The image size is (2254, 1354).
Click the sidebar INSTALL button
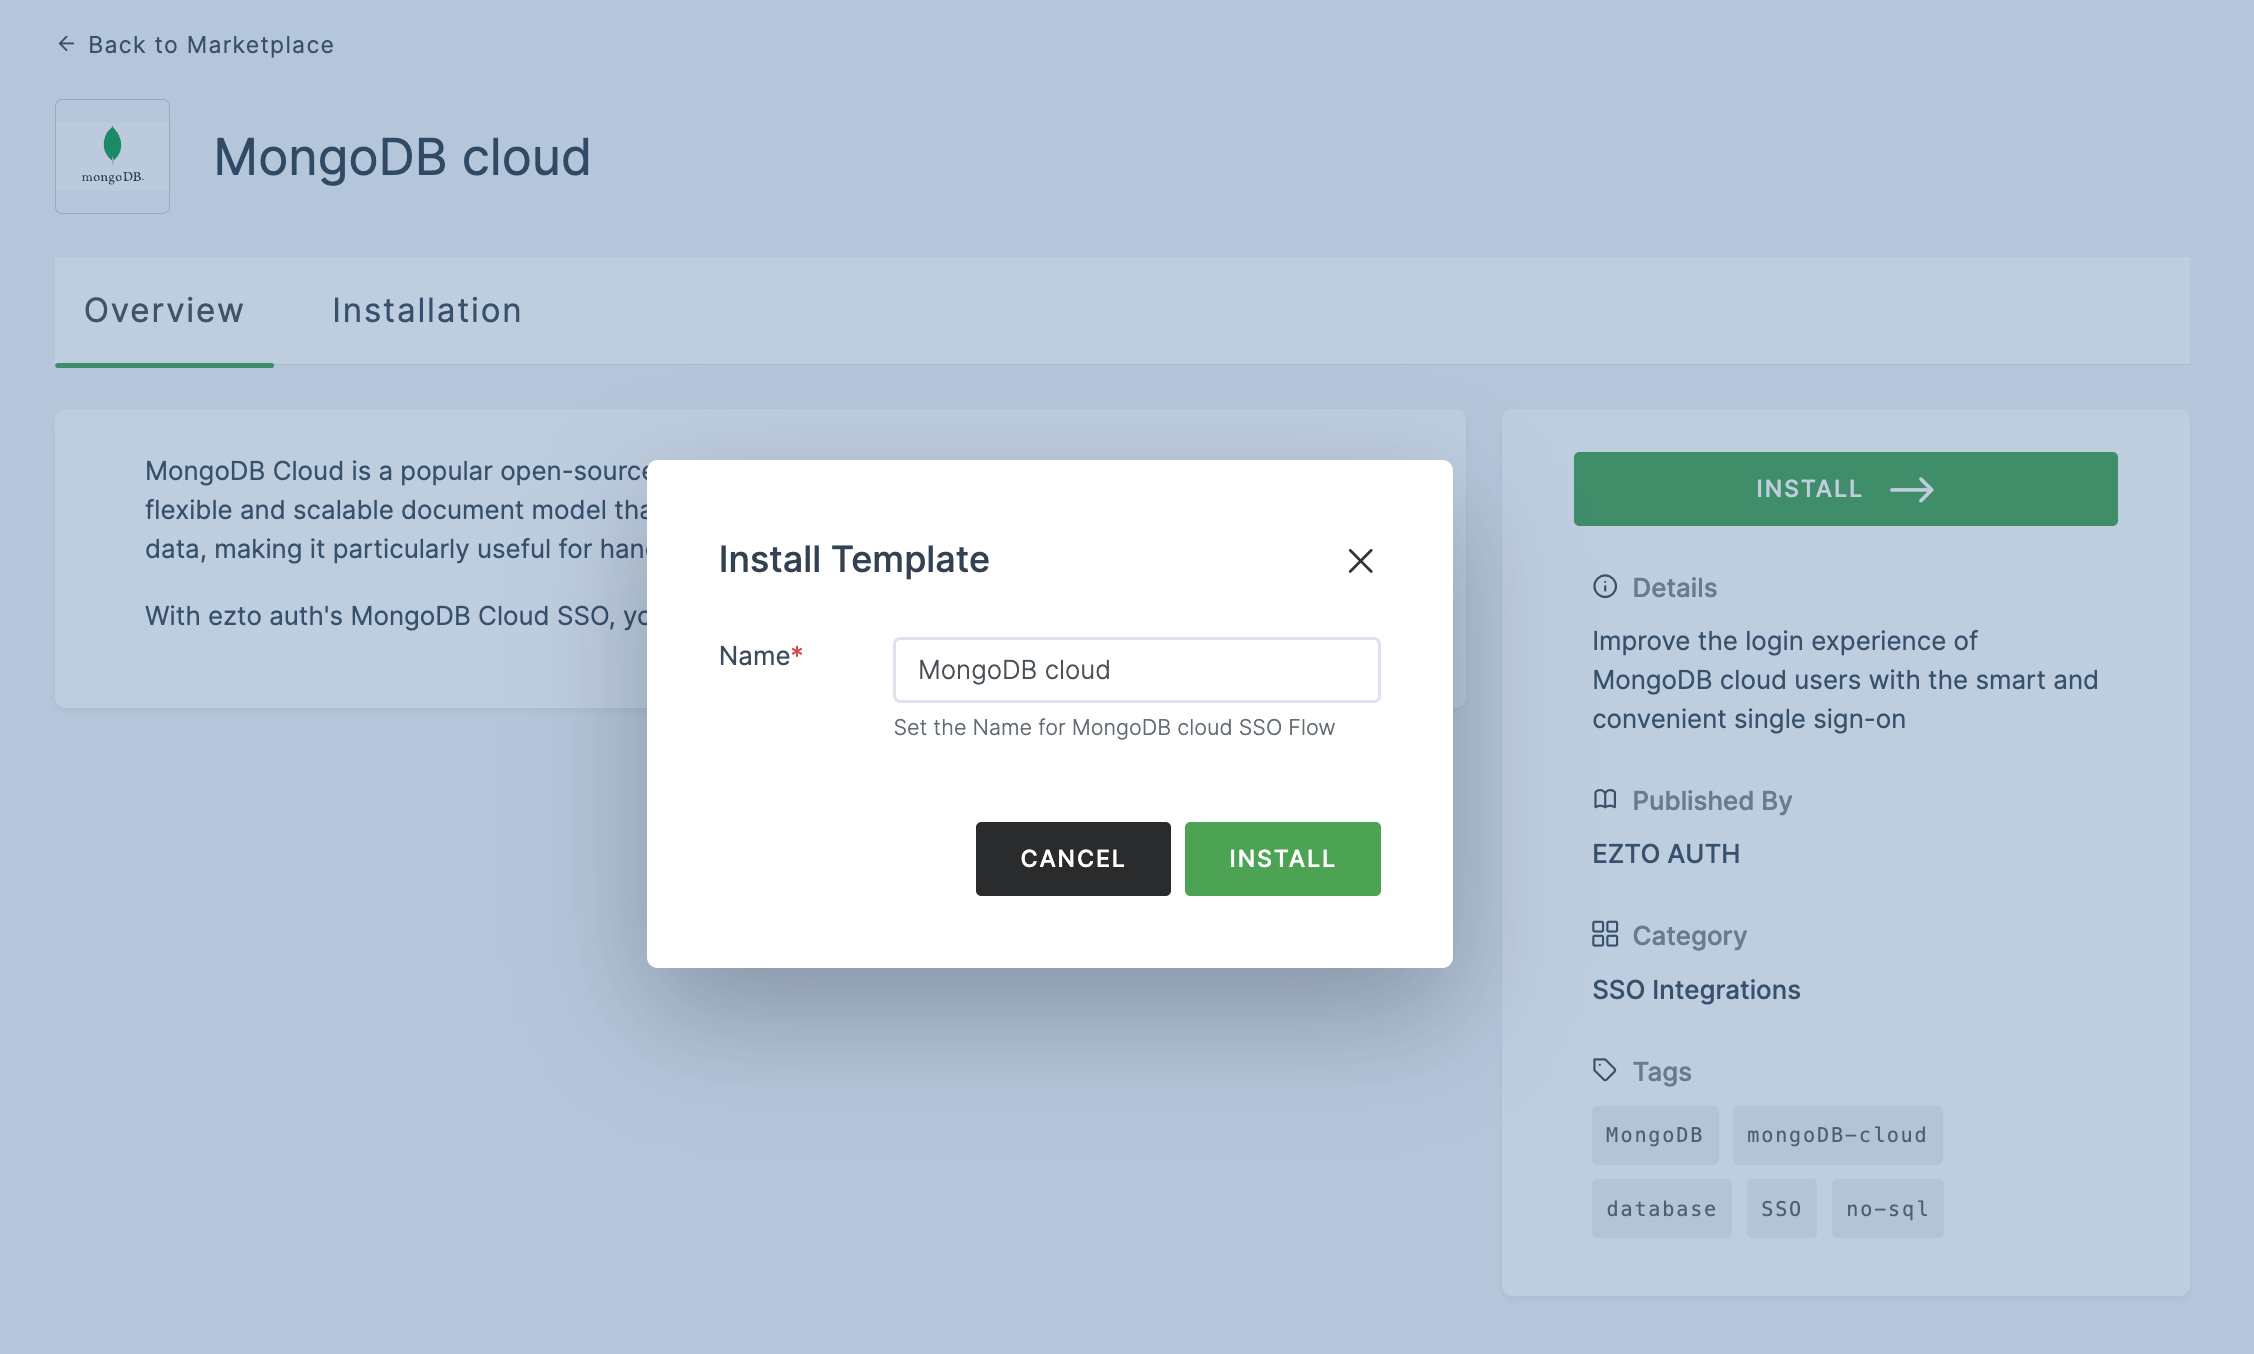coord(1845,489)
